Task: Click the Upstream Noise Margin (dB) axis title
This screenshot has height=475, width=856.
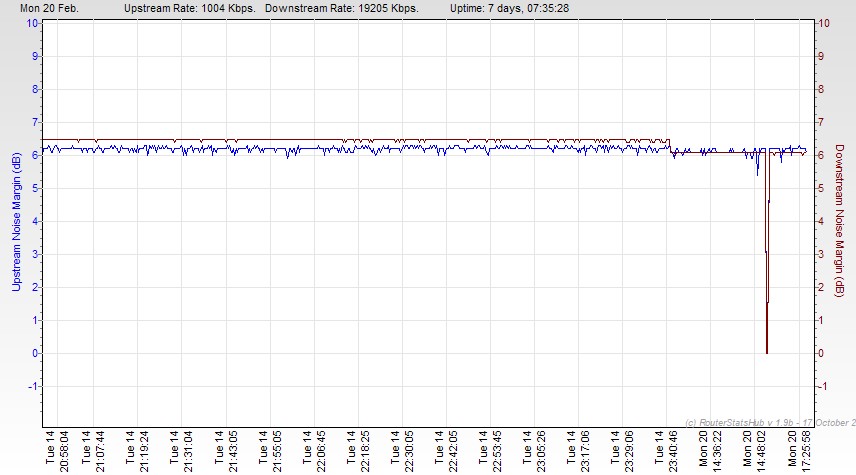Action: click(17, 218)
